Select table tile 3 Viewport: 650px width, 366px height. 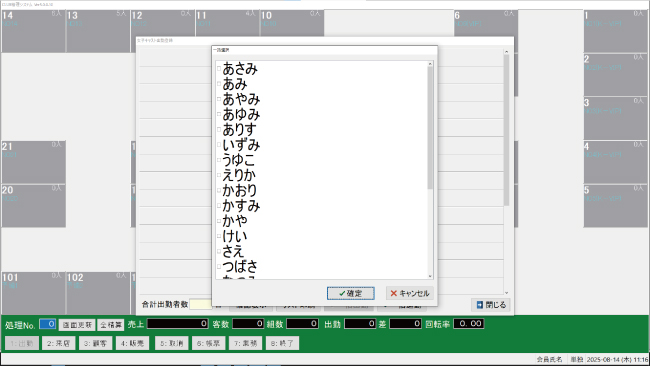(615, 119)
